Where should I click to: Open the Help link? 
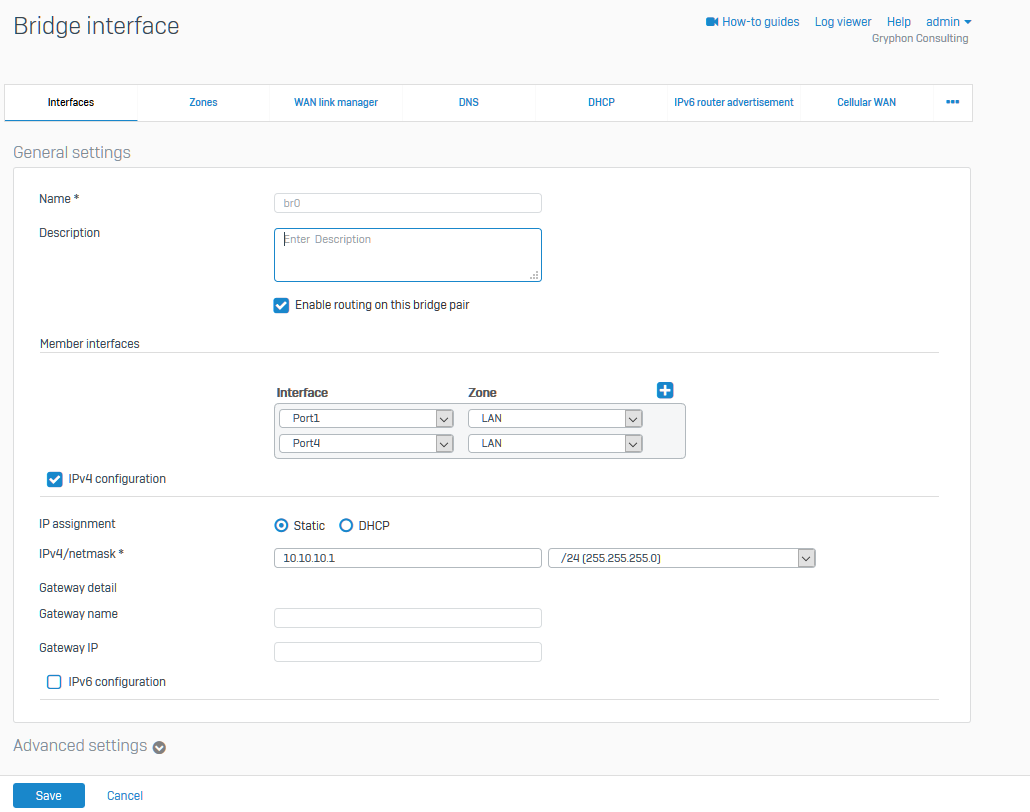point(899,22)
